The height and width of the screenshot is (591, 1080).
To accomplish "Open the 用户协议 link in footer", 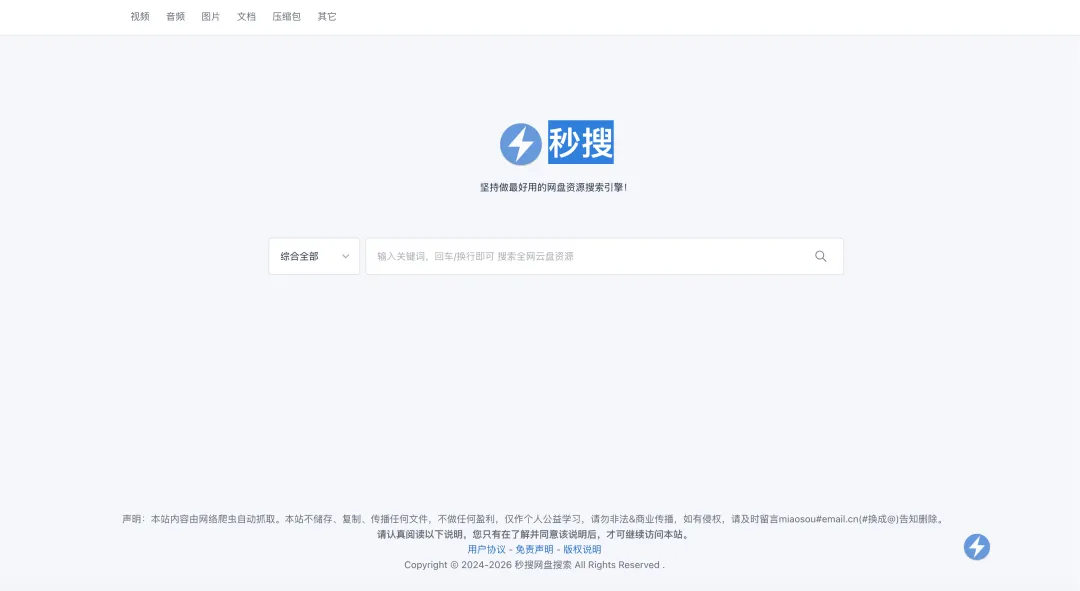I will (486, 550).
